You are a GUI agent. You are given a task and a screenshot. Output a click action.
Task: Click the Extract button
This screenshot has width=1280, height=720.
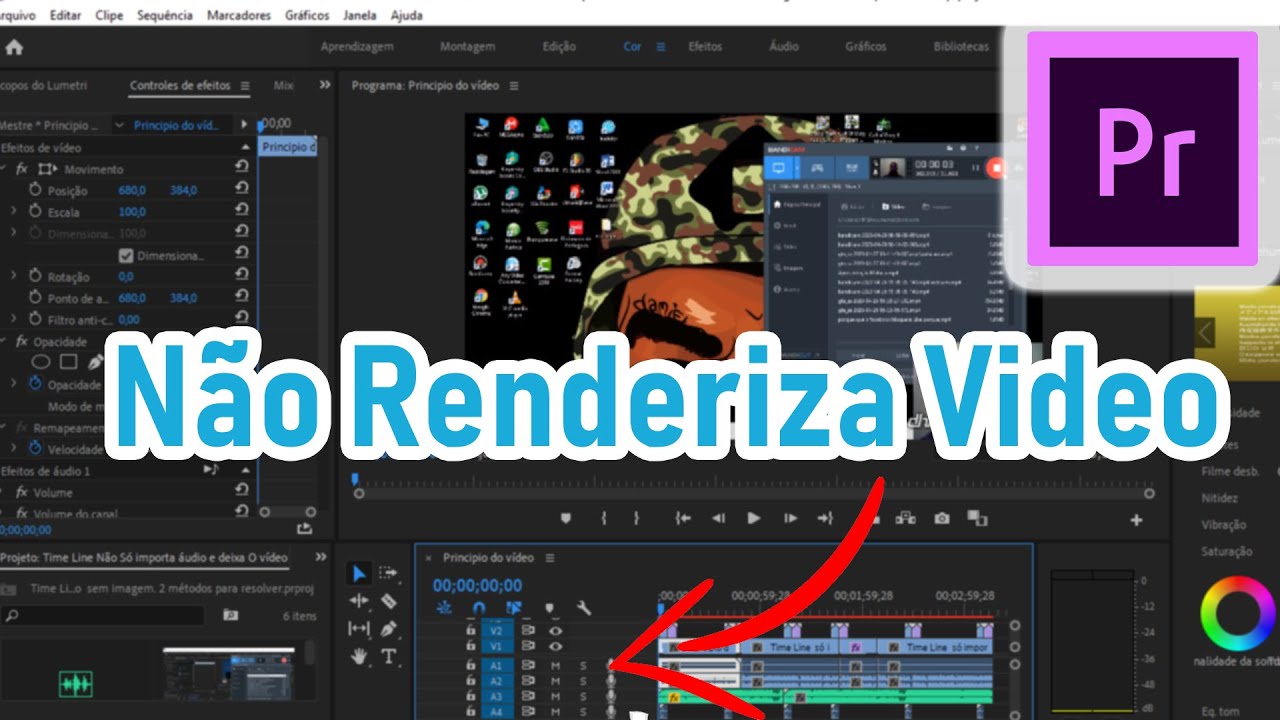(906, 518)
